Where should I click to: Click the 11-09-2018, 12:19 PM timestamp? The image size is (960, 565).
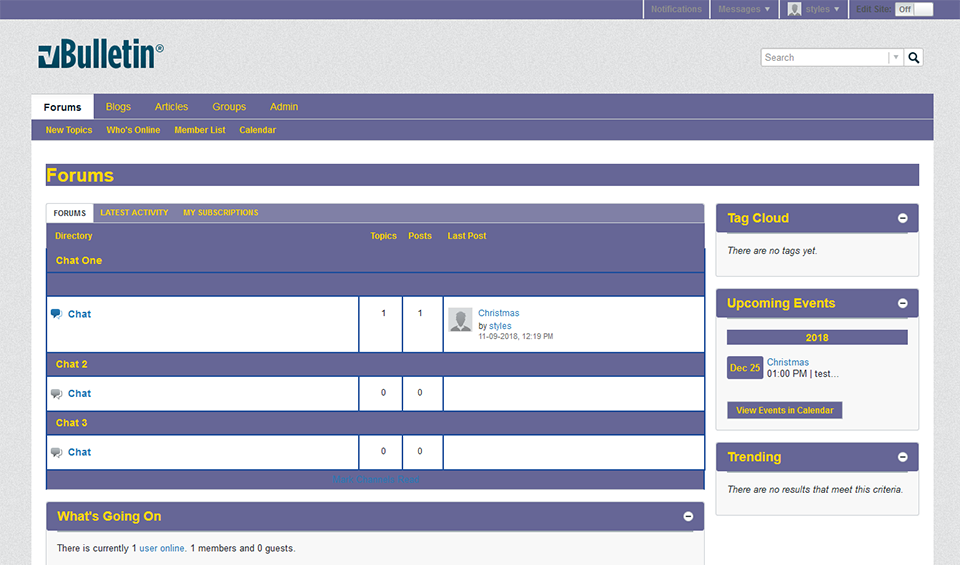516,337
